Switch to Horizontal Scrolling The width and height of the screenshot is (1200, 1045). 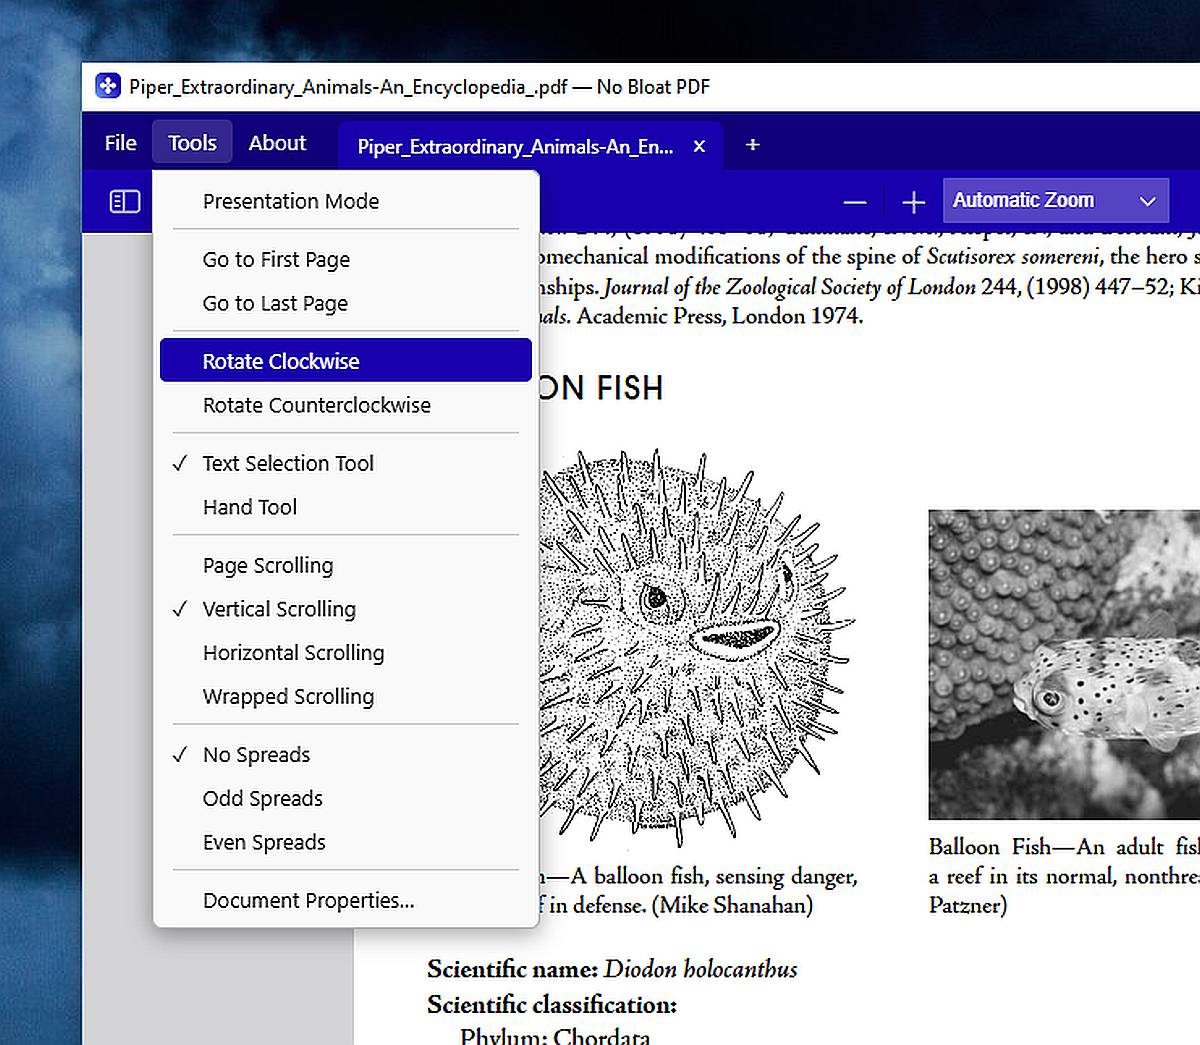[x=346, y=653]
